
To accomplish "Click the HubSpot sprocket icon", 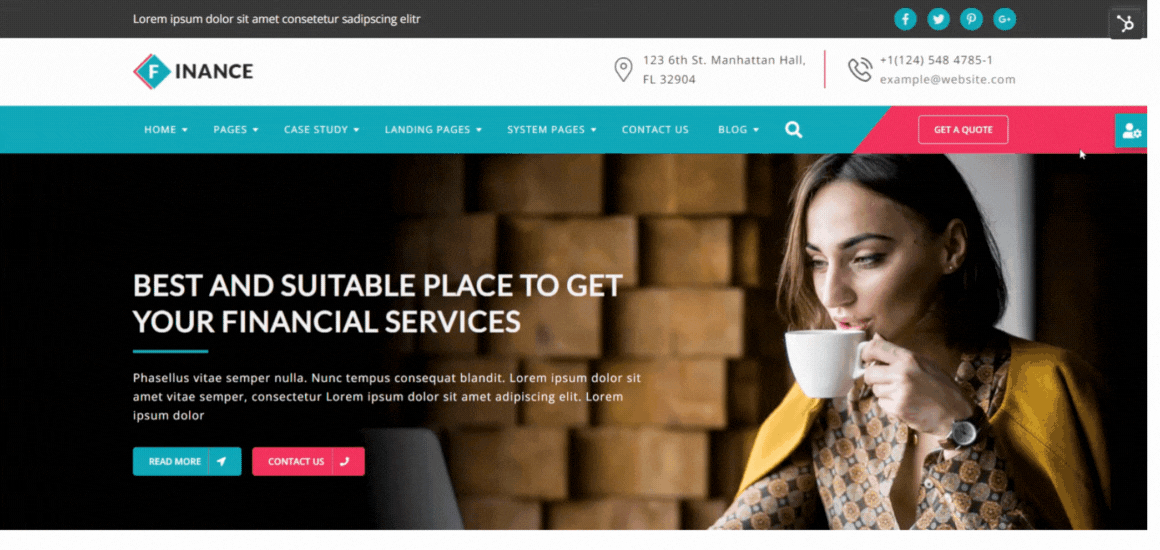I will (1125, 24).
